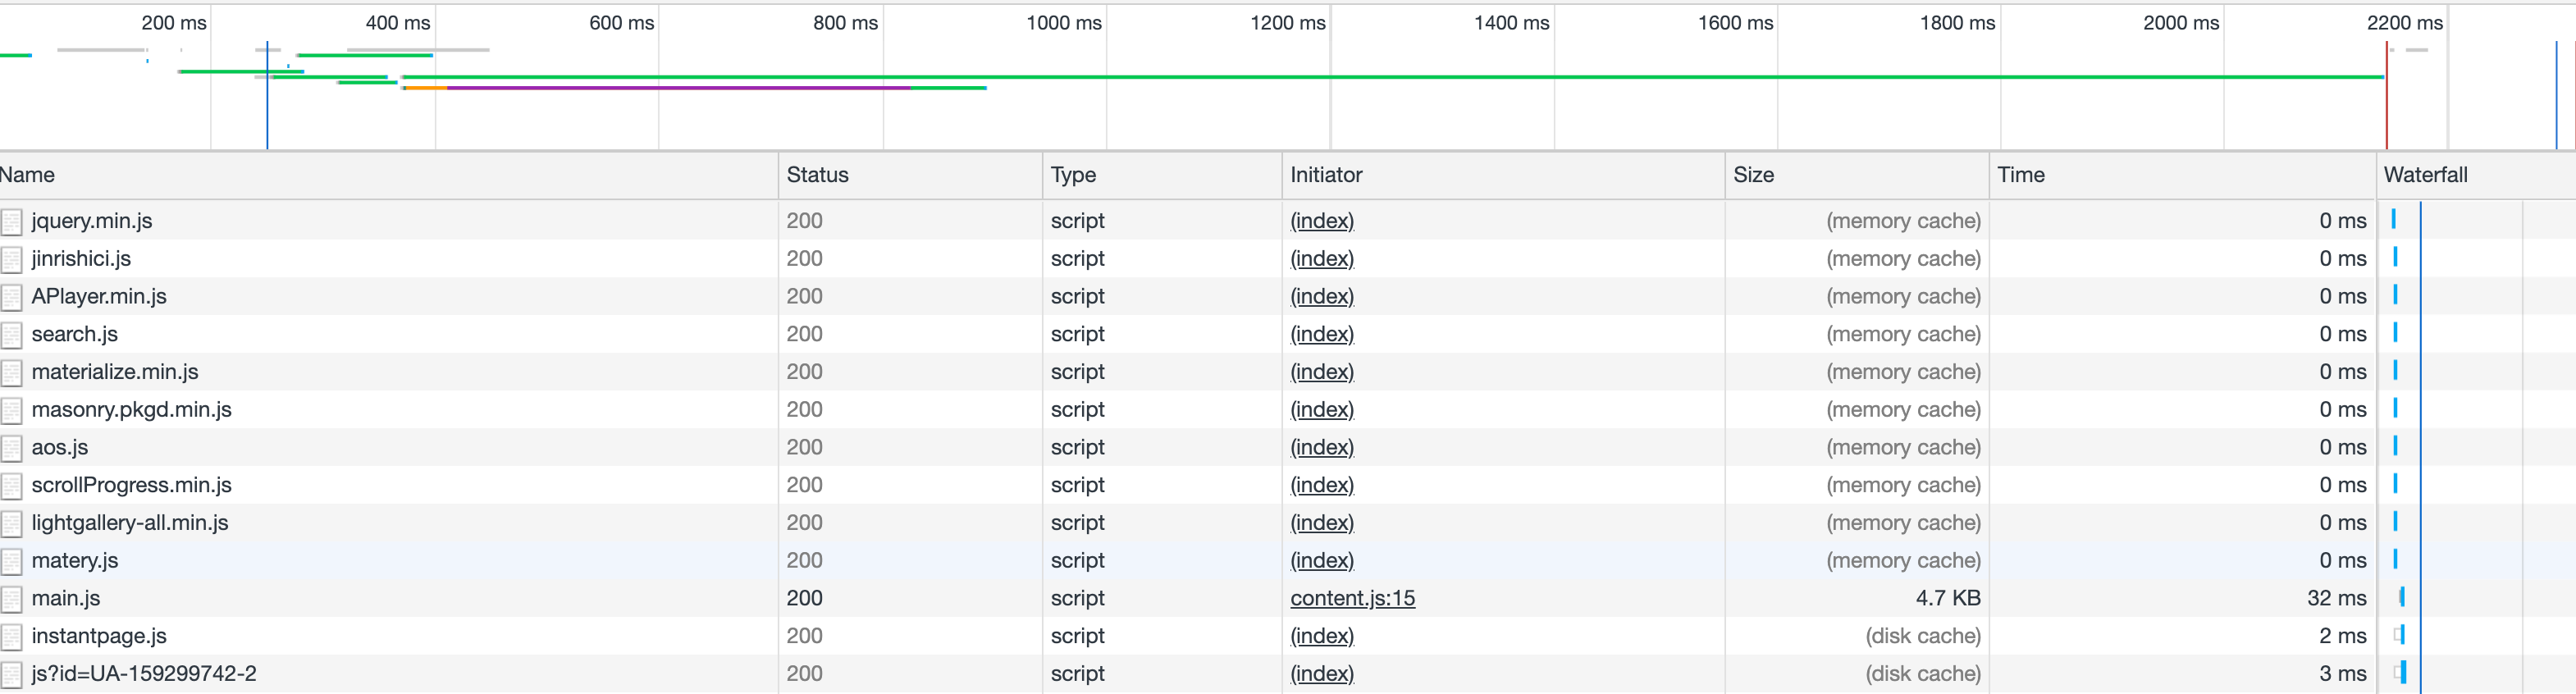2576x694 pixels.
Task: Click the file icon next to APlayer.min.js
Action: pos(12,297)
